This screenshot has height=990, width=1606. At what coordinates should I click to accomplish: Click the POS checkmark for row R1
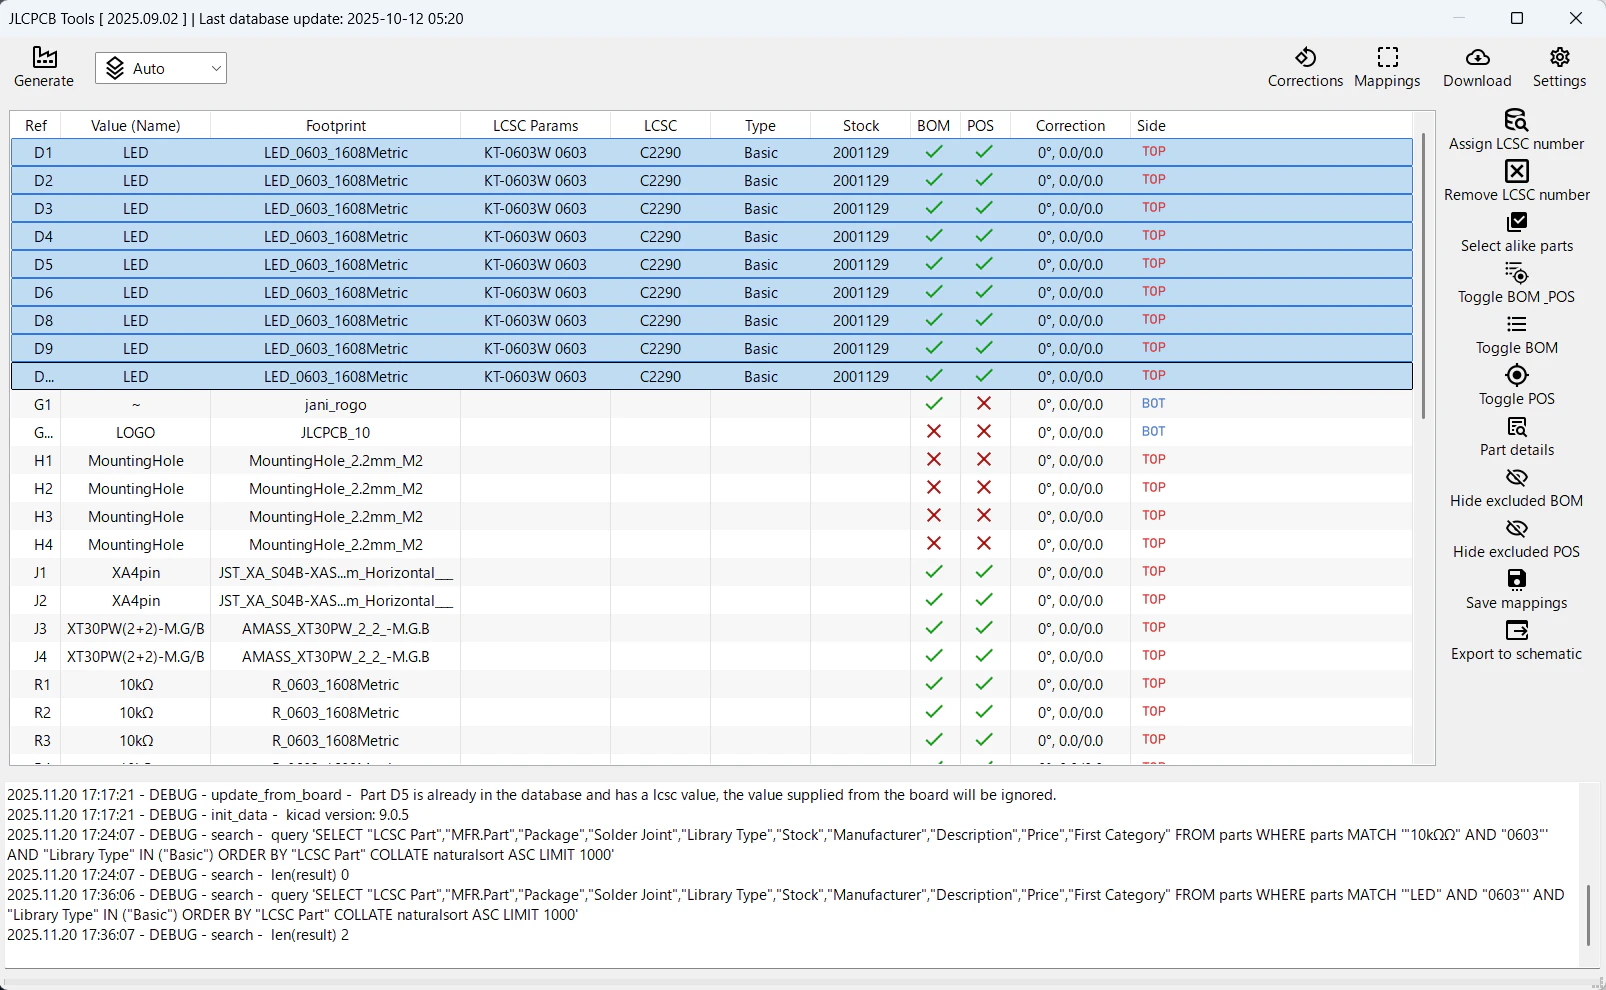pyautogui.click(x=984, y=684)
